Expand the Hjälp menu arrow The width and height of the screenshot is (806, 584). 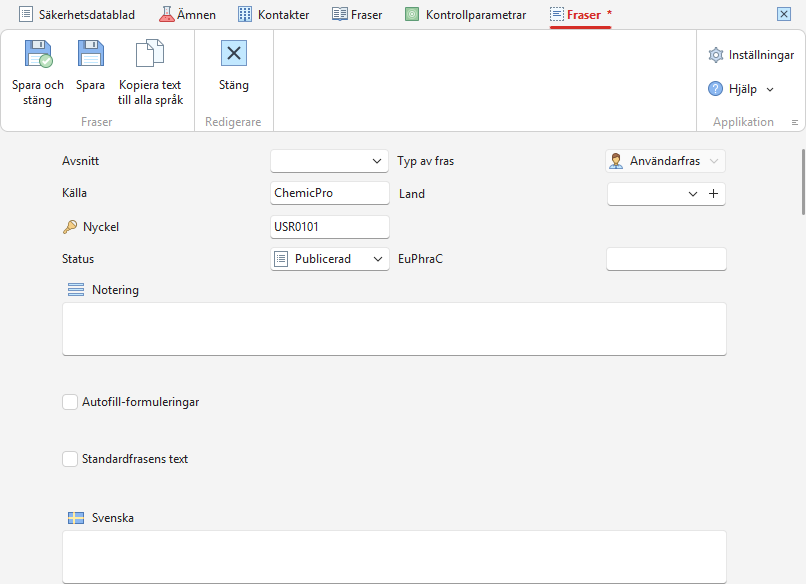point(770,89)
